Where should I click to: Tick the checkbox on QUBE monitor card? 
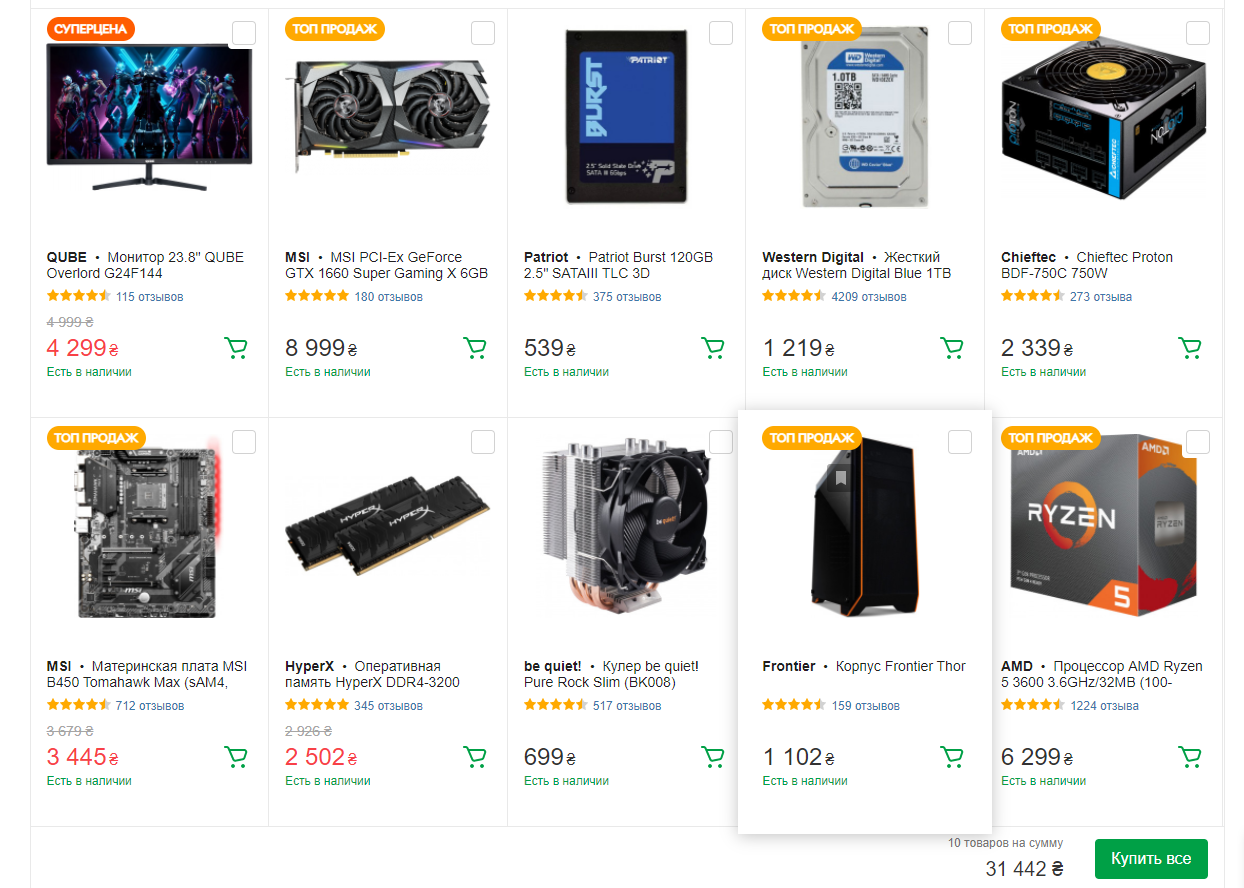[x=244, y=33]
